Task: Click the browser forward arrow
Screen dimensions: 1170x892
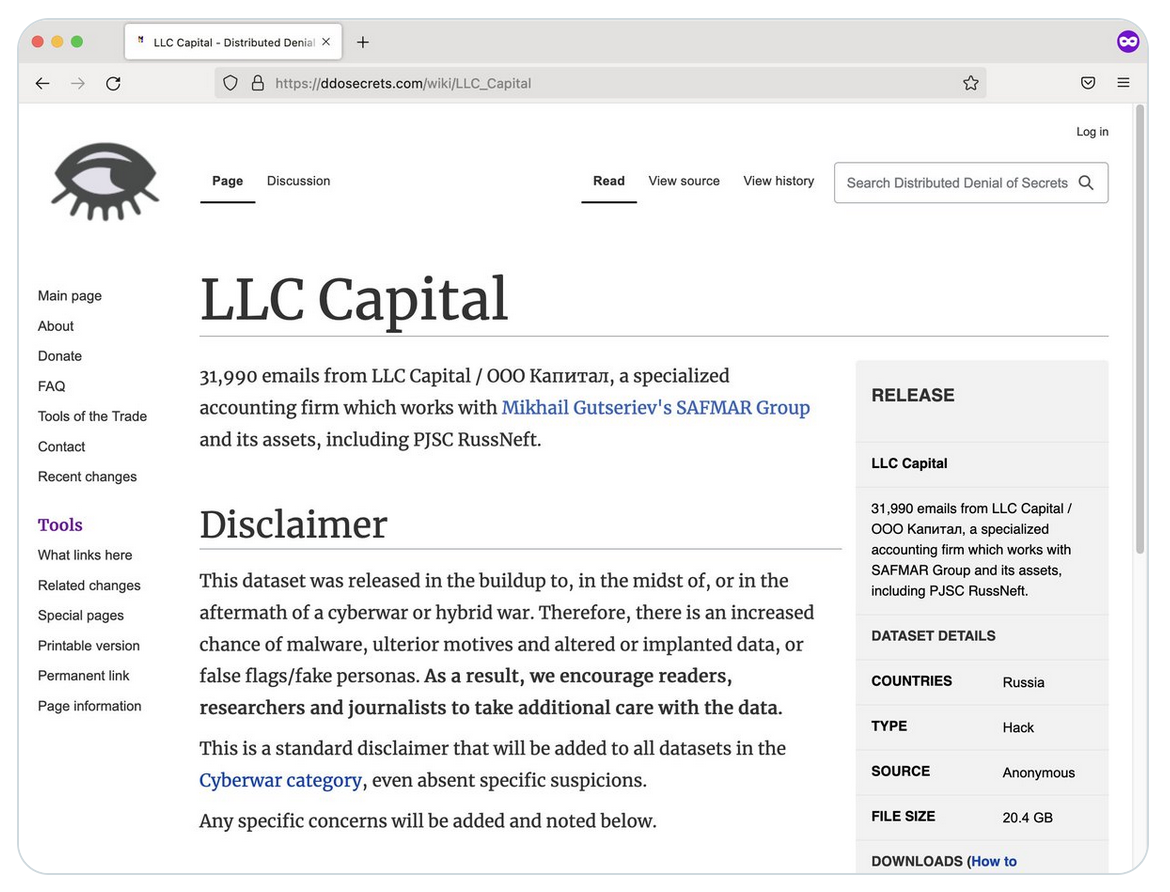Action: tap(78, 84)
